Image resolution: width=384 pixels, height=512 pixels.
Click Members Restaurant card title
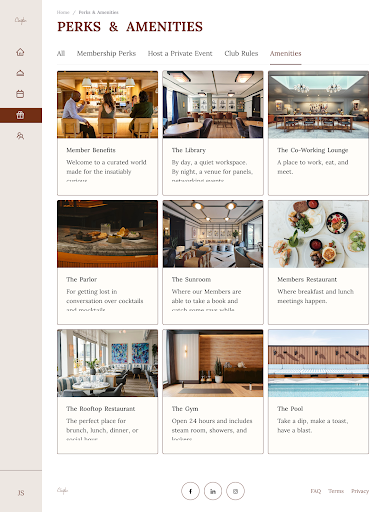[x=307, y=279]
